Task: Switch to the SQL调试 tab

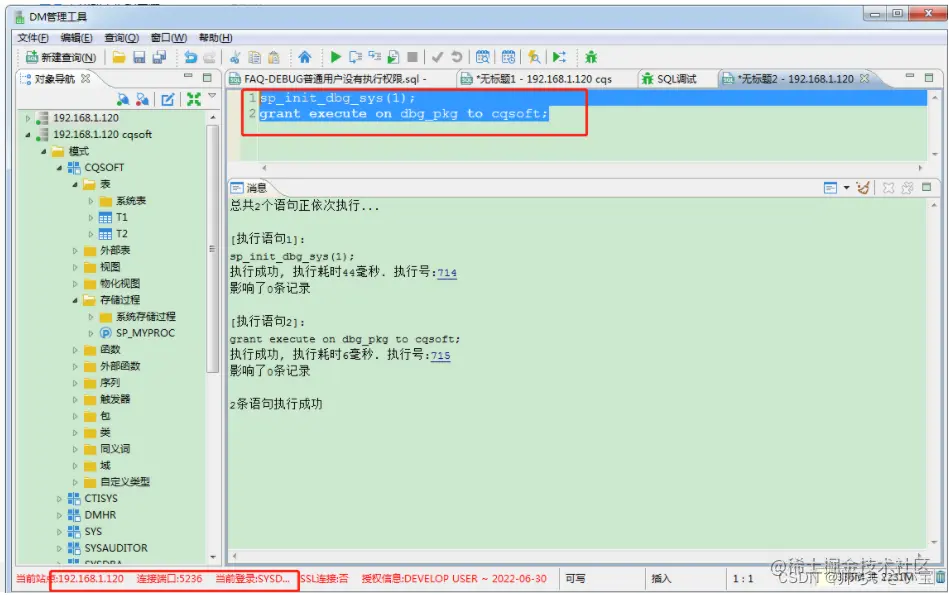Action: point(669,79)
